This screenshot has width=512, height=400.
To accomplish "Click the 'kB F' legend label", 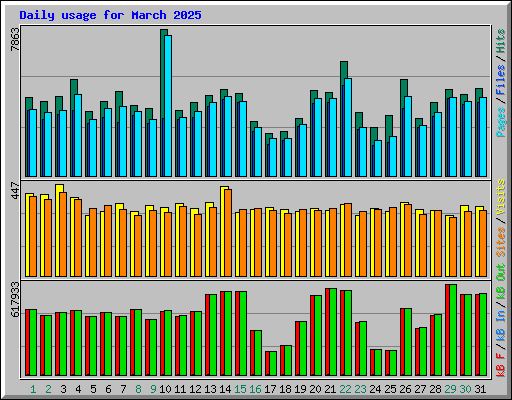I will 501,365.
